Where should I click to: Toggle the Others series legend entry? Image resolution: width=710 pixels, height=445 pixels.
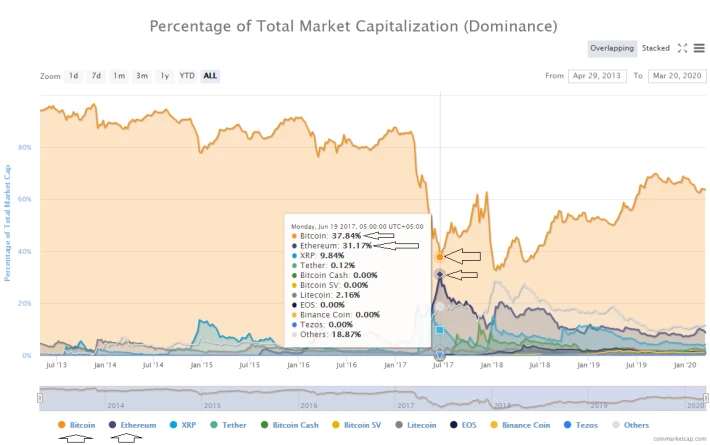pos(630,425)
